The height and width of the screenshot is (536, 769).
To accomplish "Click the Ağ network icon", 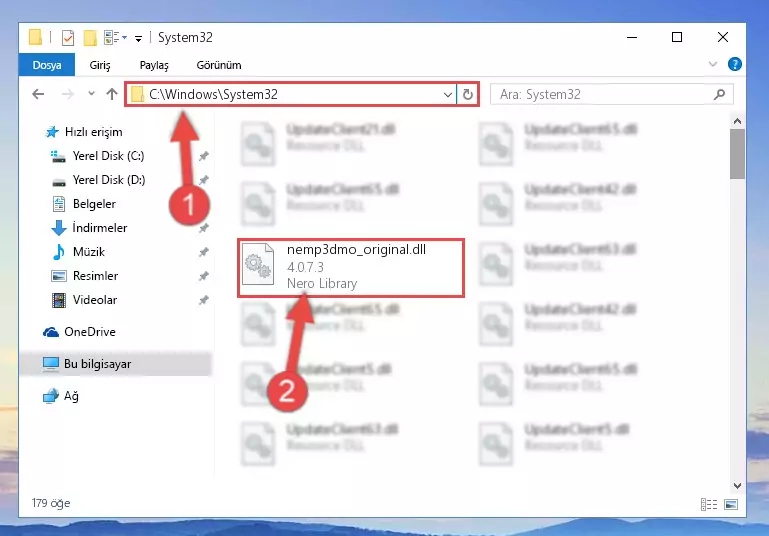I will coord(51,396).
